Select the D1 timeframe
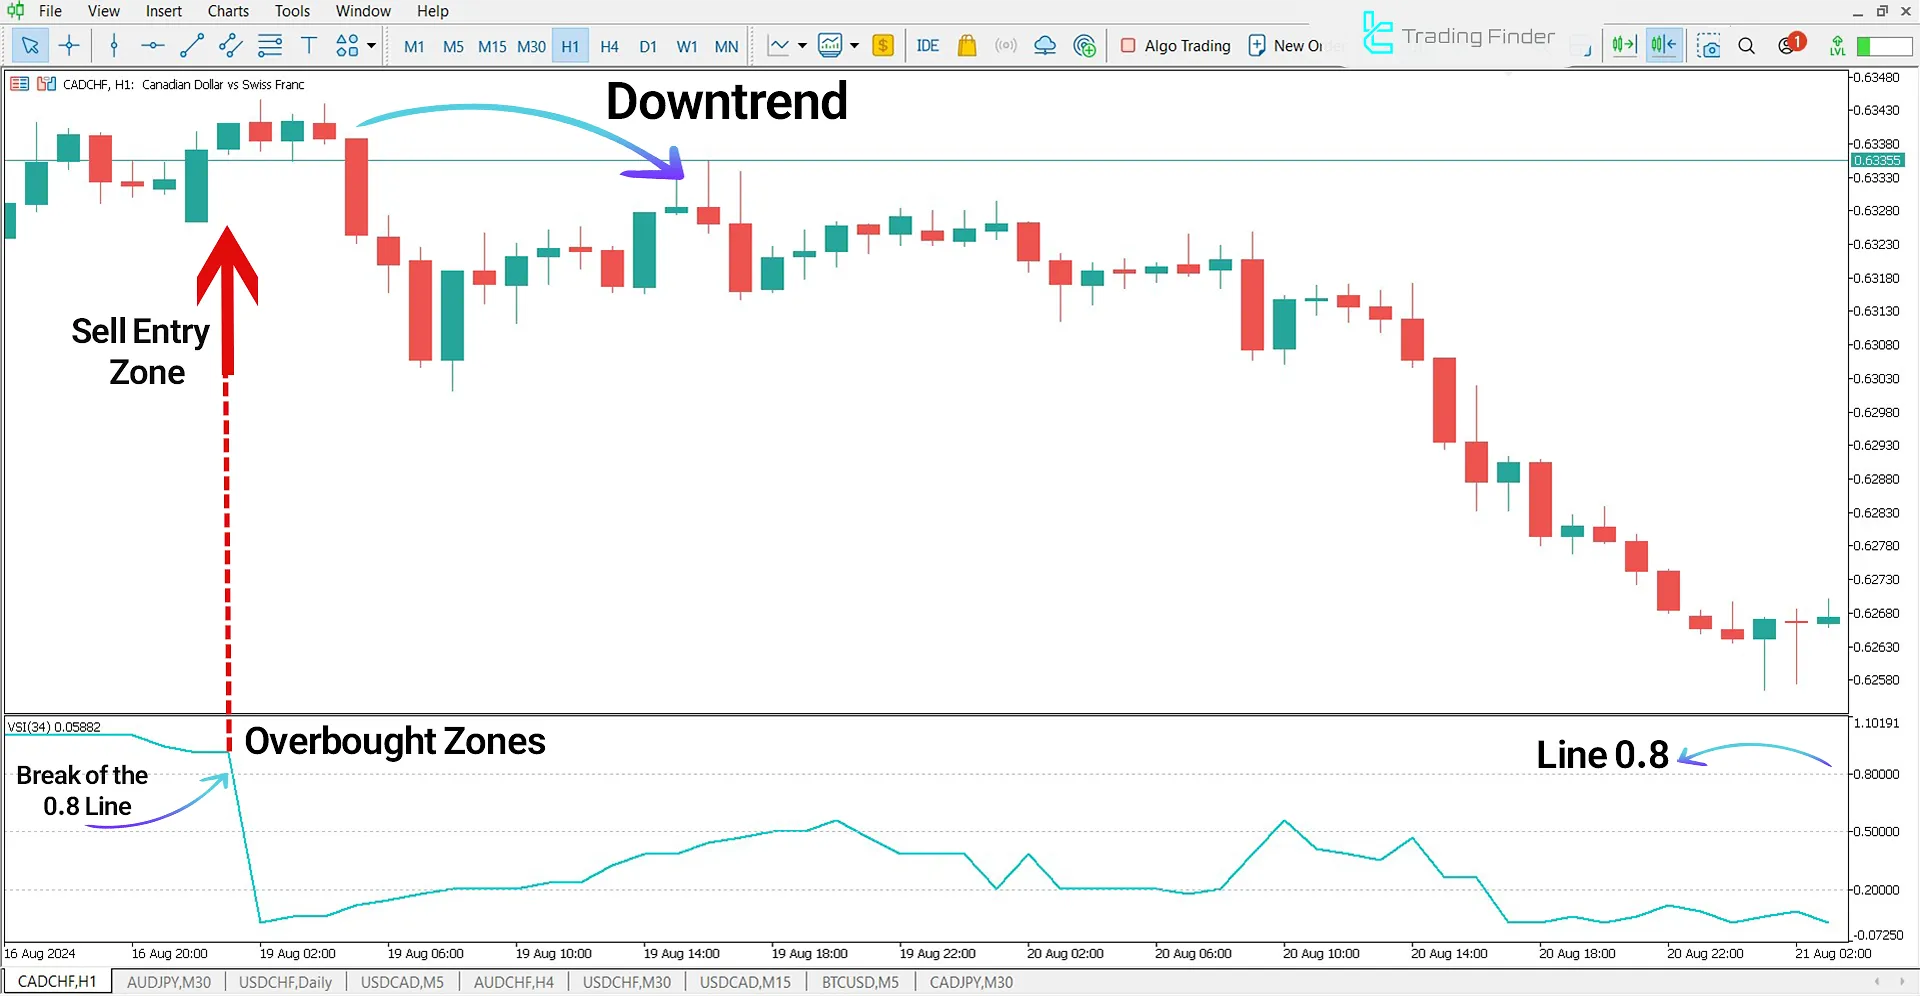This screenshot has height=996, width=1920. coord(648,46)
